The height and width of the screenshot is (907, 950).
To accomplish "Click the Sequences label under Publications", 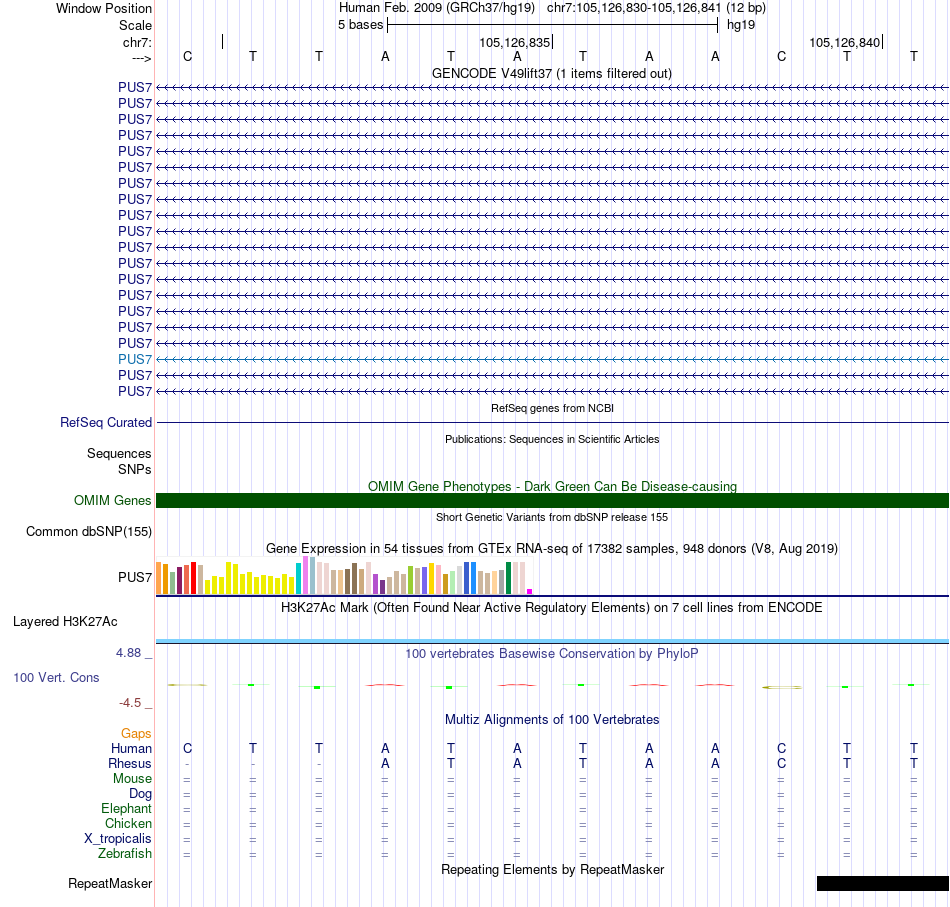I will (x=119, y=453).
